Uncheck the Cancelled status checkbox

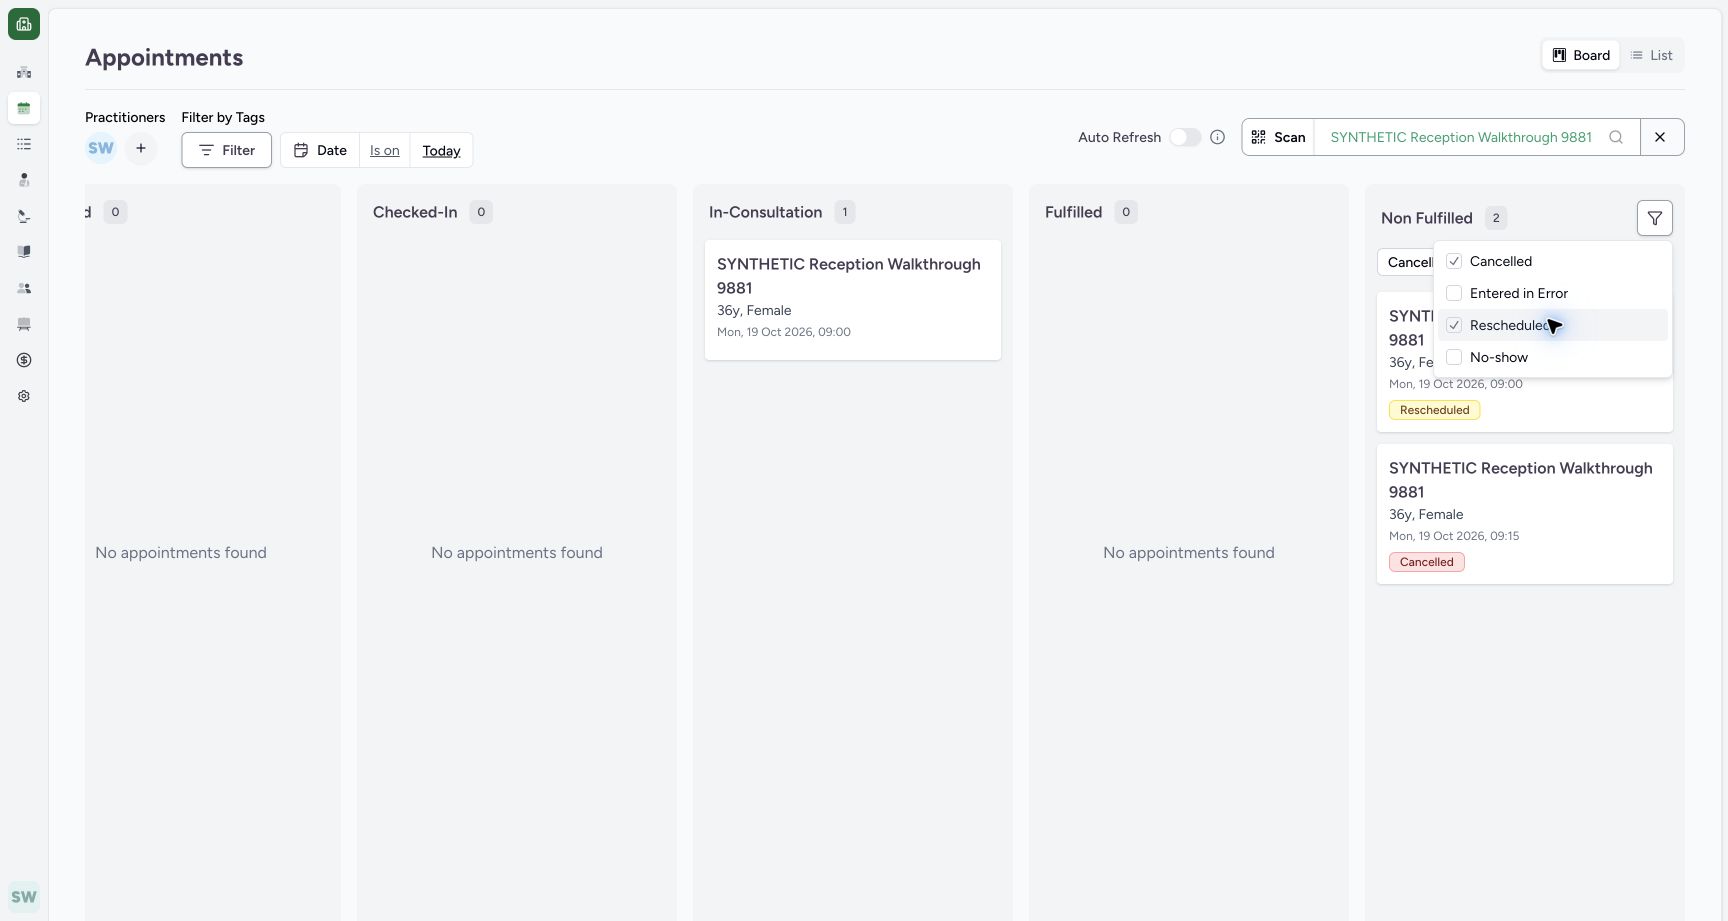(x=1454, y=261)
